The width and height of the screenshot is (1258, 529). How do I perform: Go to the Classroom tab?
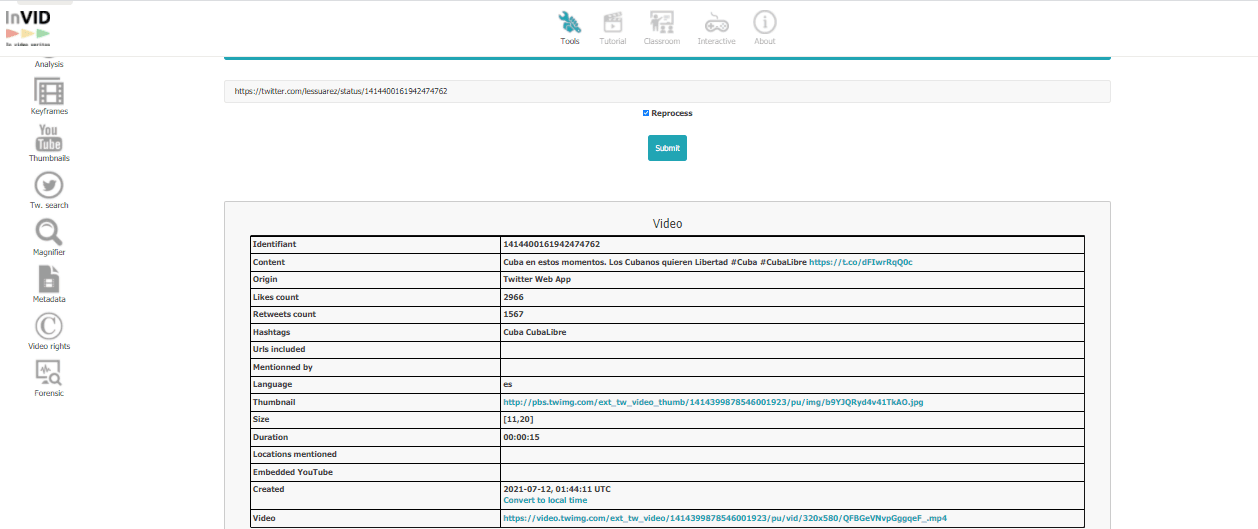click(661, 27)
